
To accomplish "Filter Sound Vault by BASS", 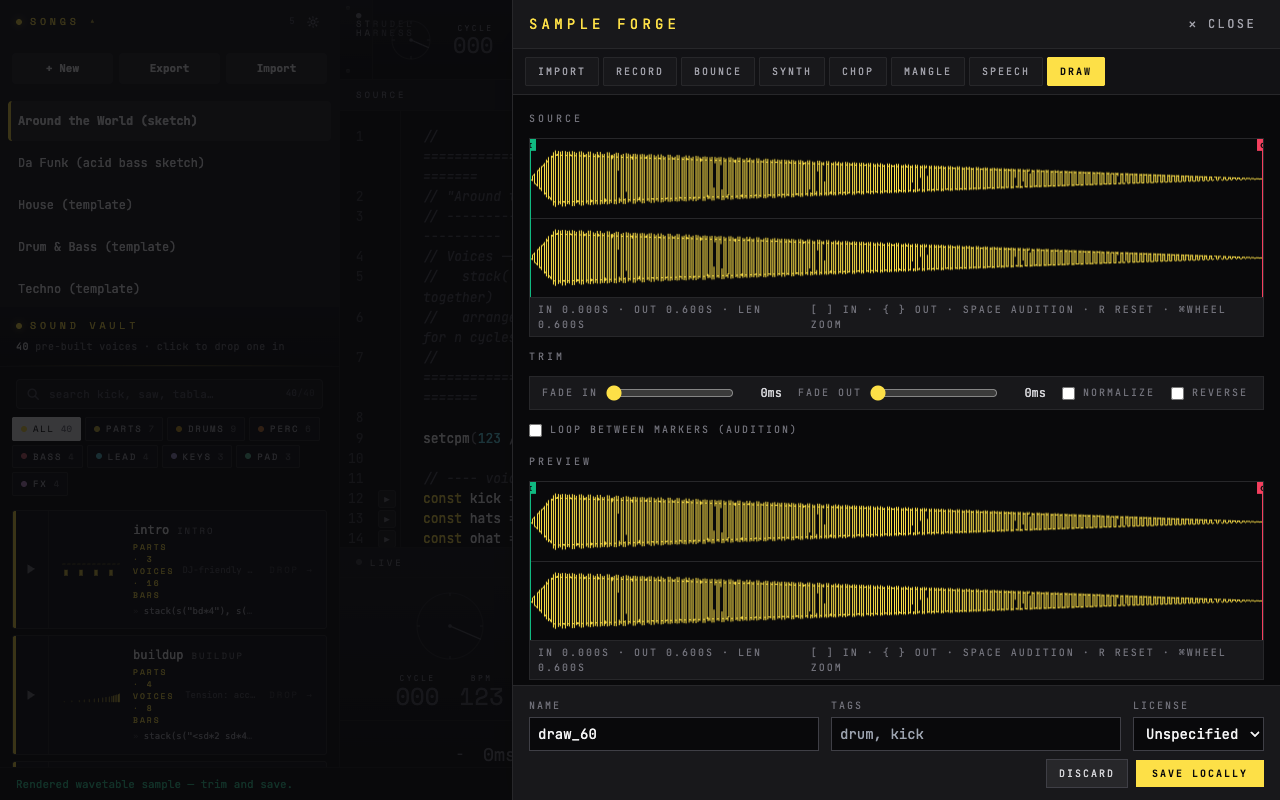I will point(47,456).
